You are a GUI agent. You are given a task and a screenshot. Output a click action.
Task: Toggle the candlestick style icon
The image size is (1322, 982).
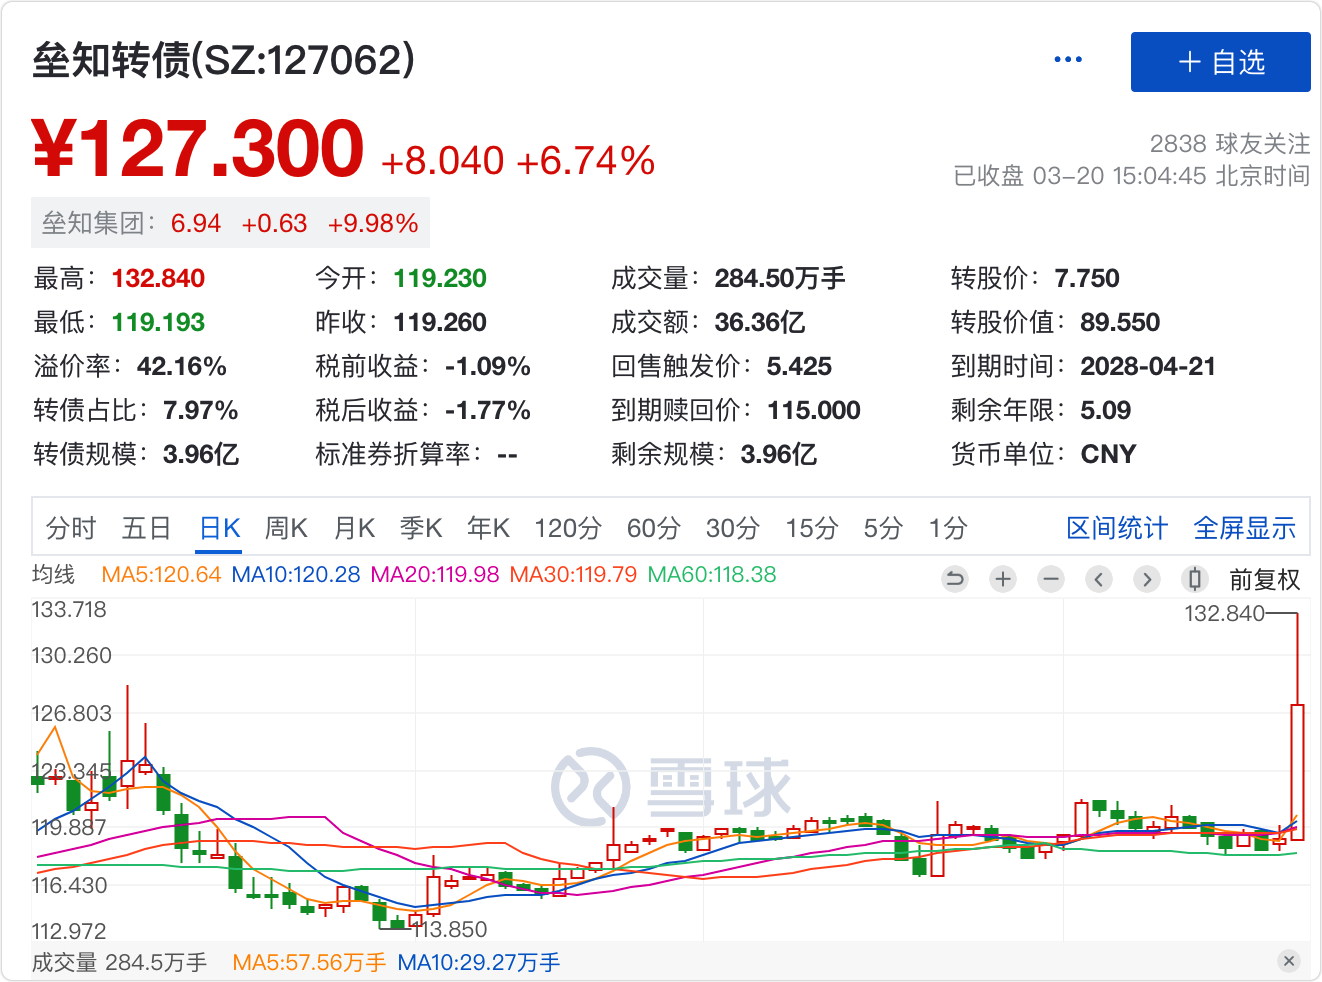click(x=1194, y=579)
